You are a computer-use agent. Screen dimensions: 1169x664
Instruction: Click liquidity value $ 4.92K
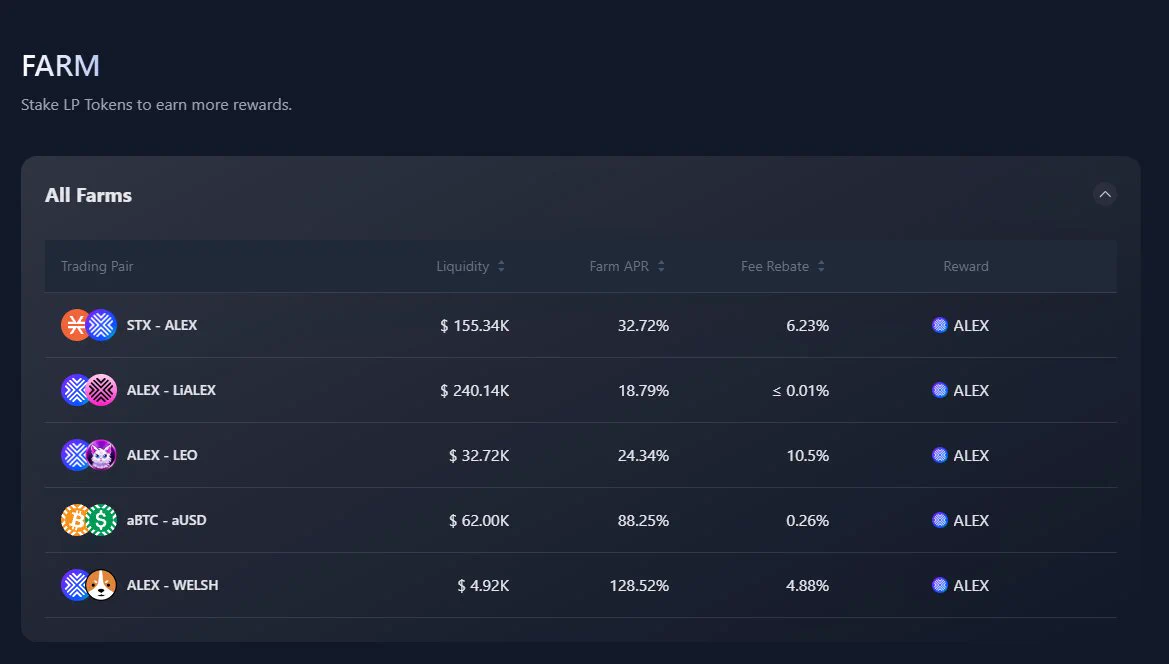[x=483, y=586]
